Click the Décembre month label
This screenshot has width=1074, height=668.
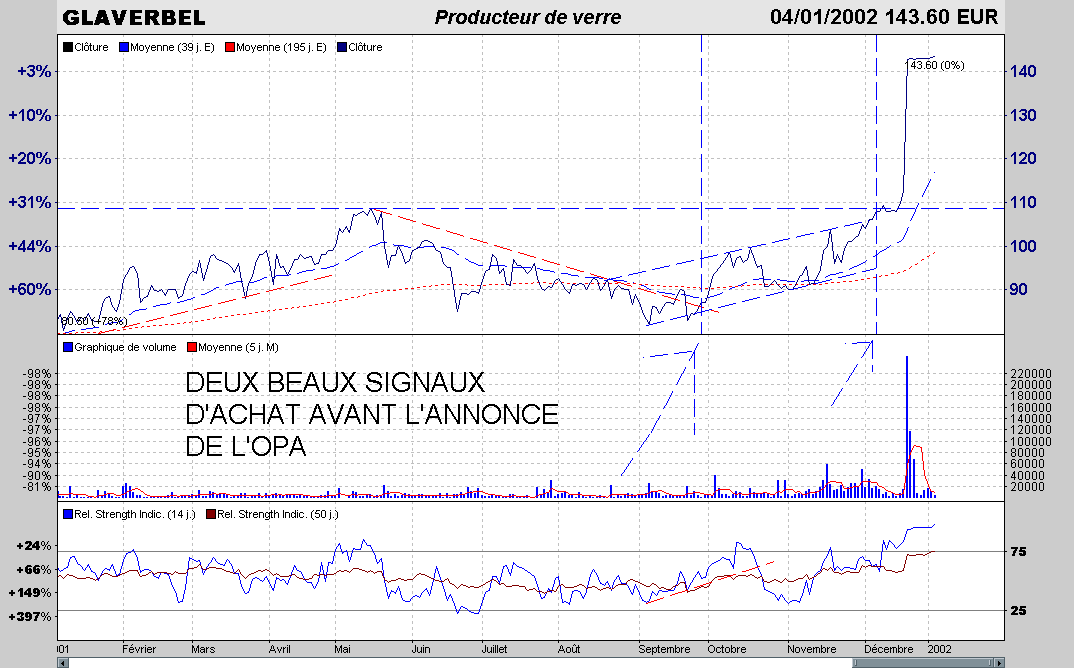tap(888, 649)
